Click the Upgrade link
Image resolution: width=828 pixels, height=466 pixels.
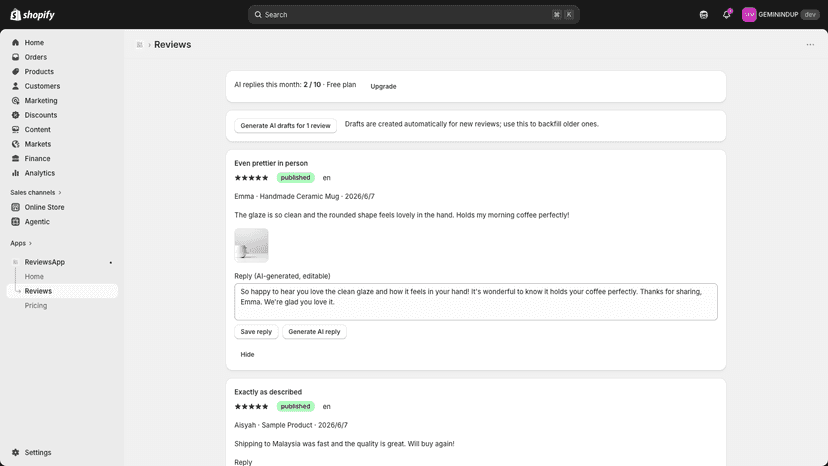tap(383, 86)
